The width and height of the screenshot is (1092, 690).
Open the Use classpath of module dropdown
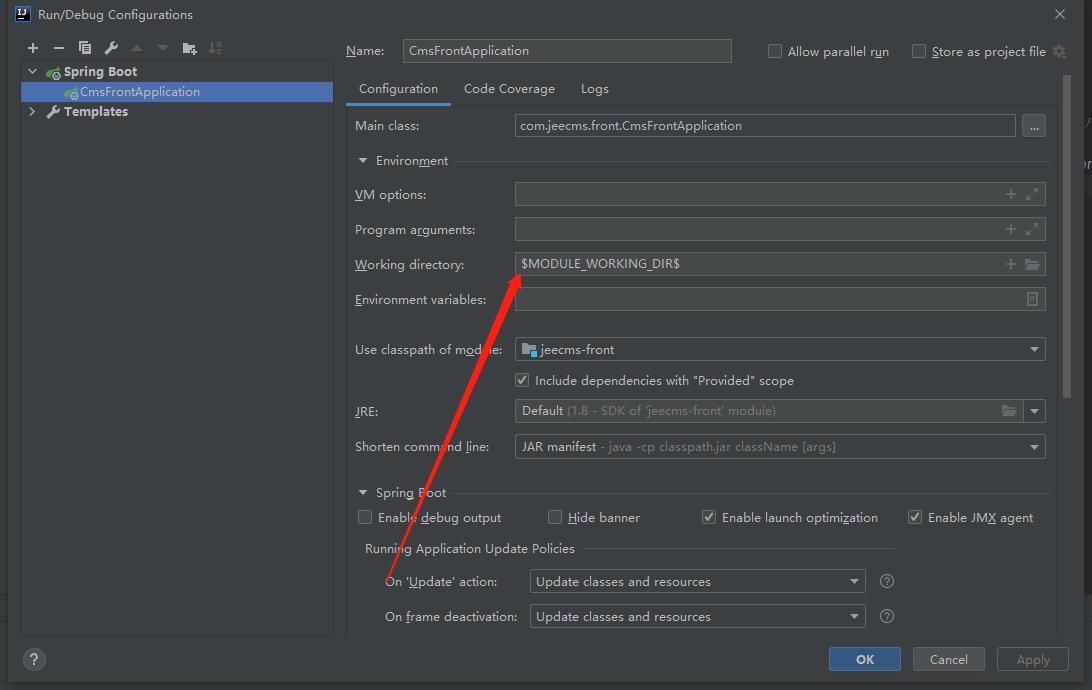point(1034,349)
